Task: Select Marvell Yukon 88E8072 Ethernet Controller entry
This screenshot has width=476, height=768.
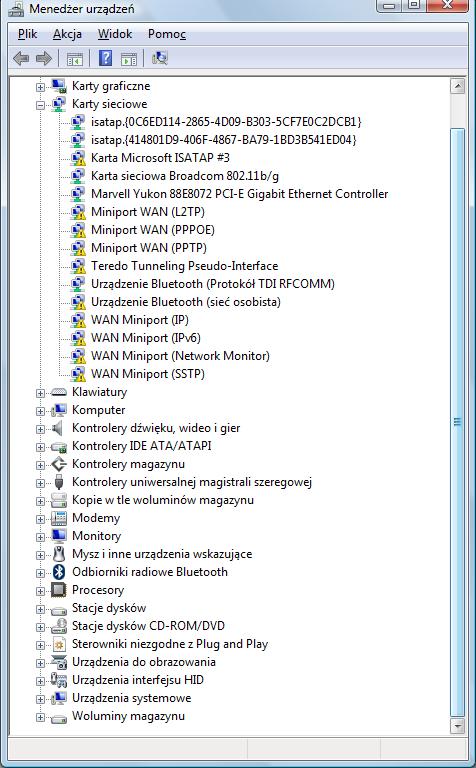Action: 239,193
